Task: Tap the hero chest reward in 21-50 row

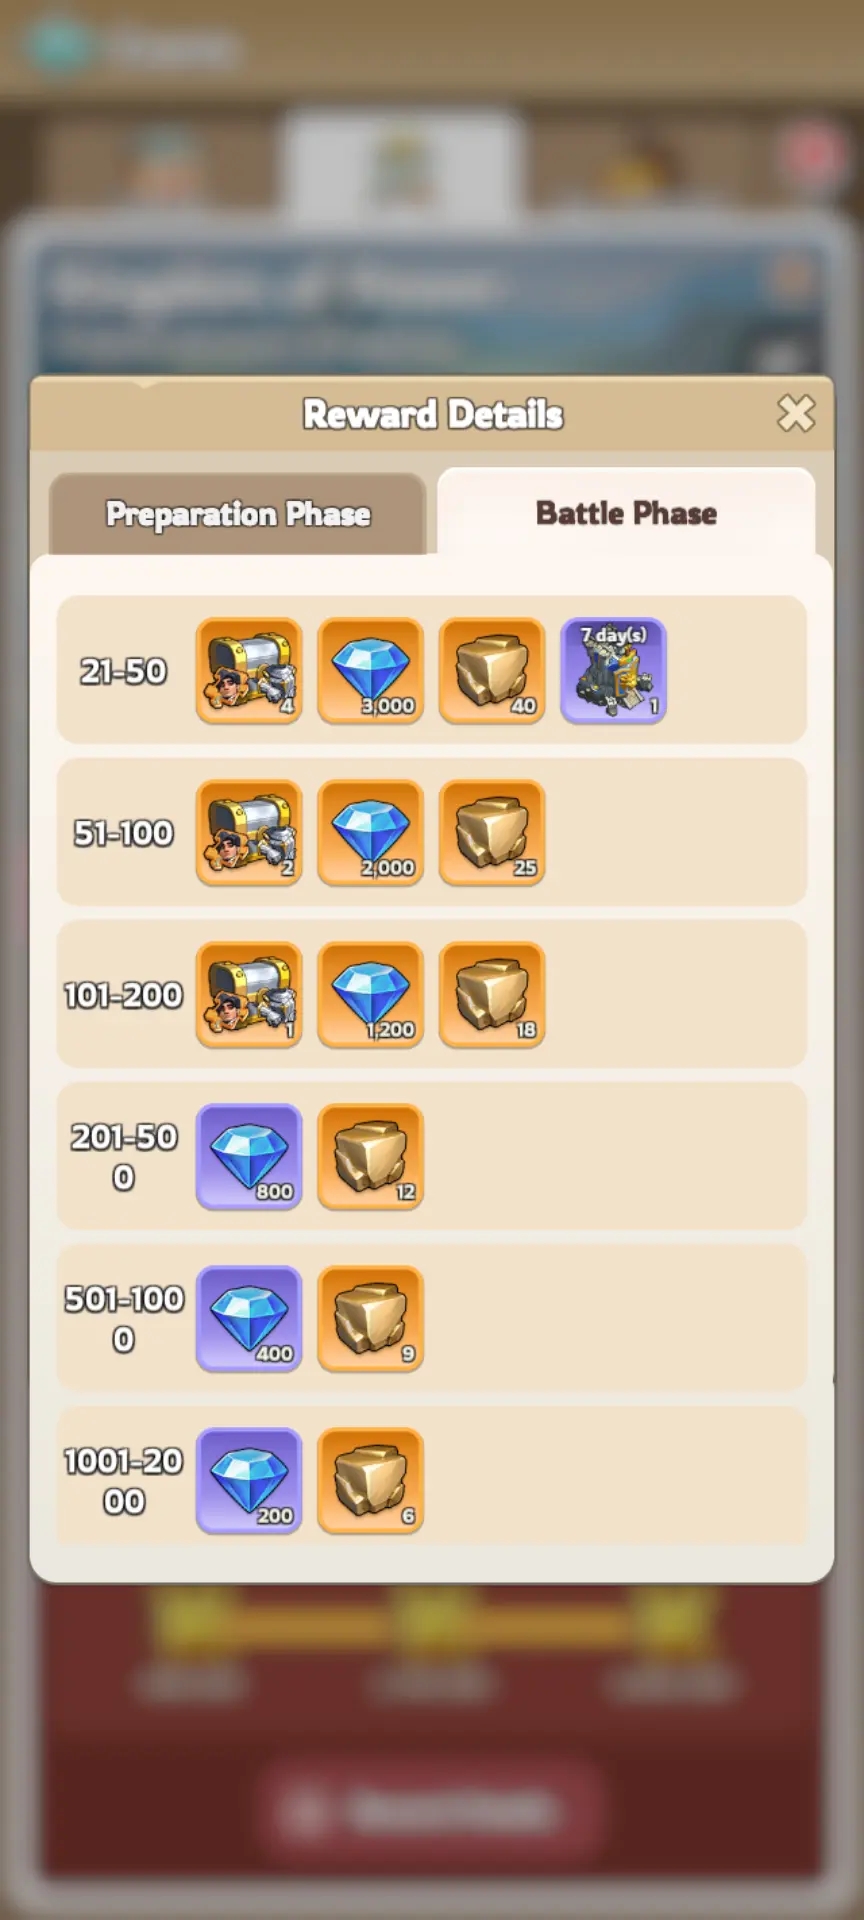Action: [x=249, y=670]
